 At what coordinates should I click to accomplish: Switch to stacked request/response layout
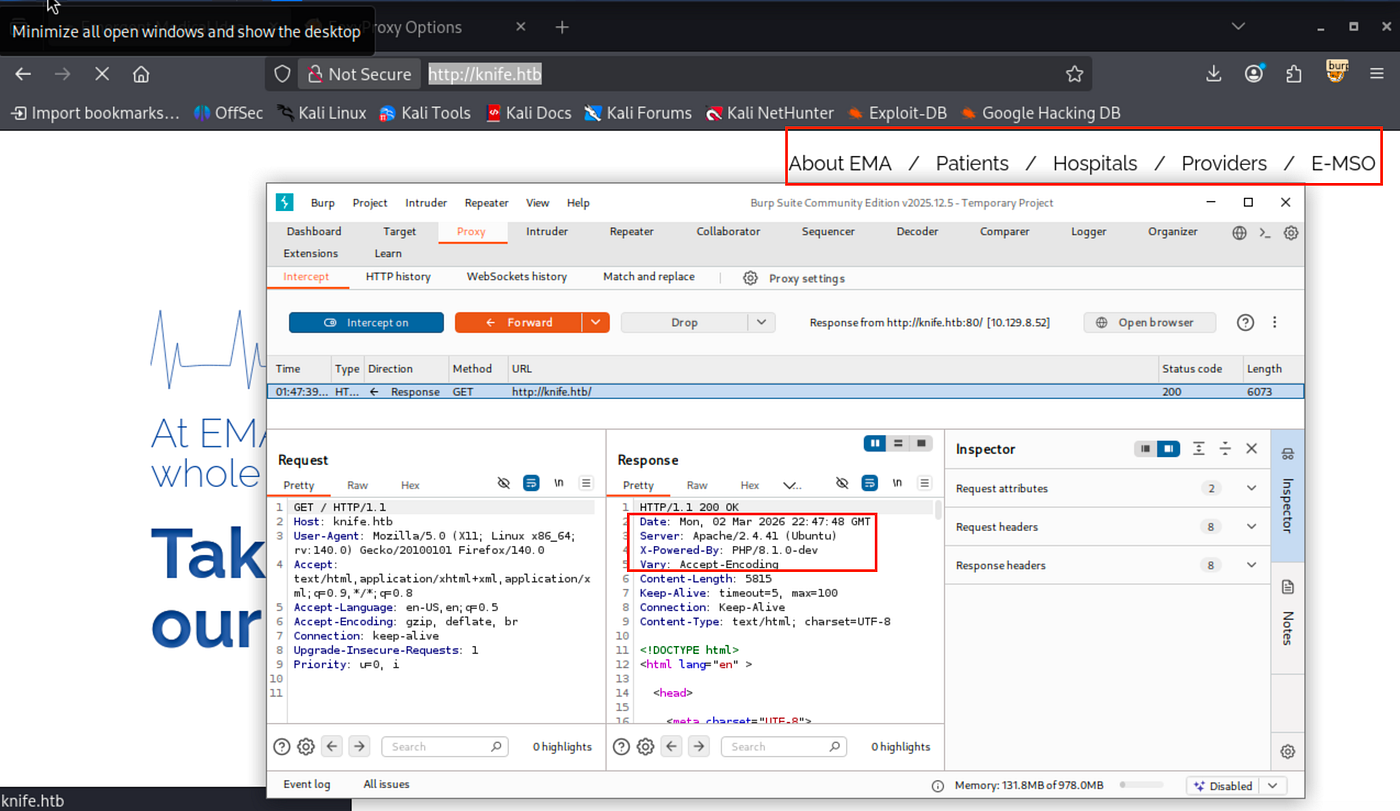(898, 443)
